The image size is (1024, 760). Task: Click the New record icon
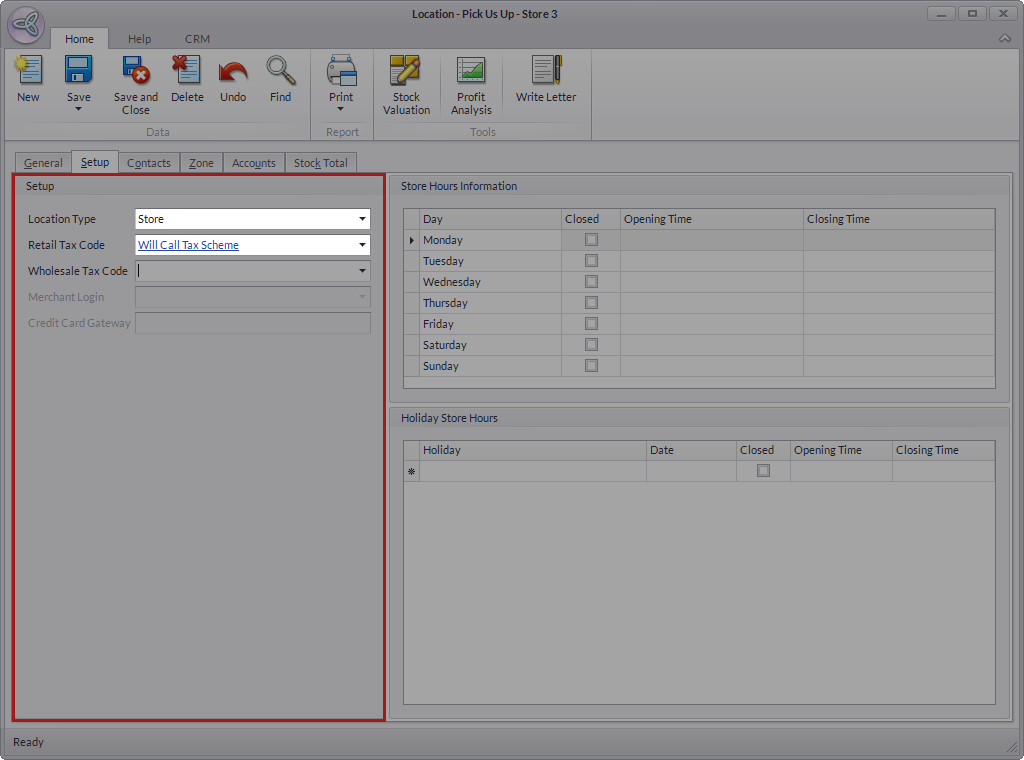click(28, 71)
